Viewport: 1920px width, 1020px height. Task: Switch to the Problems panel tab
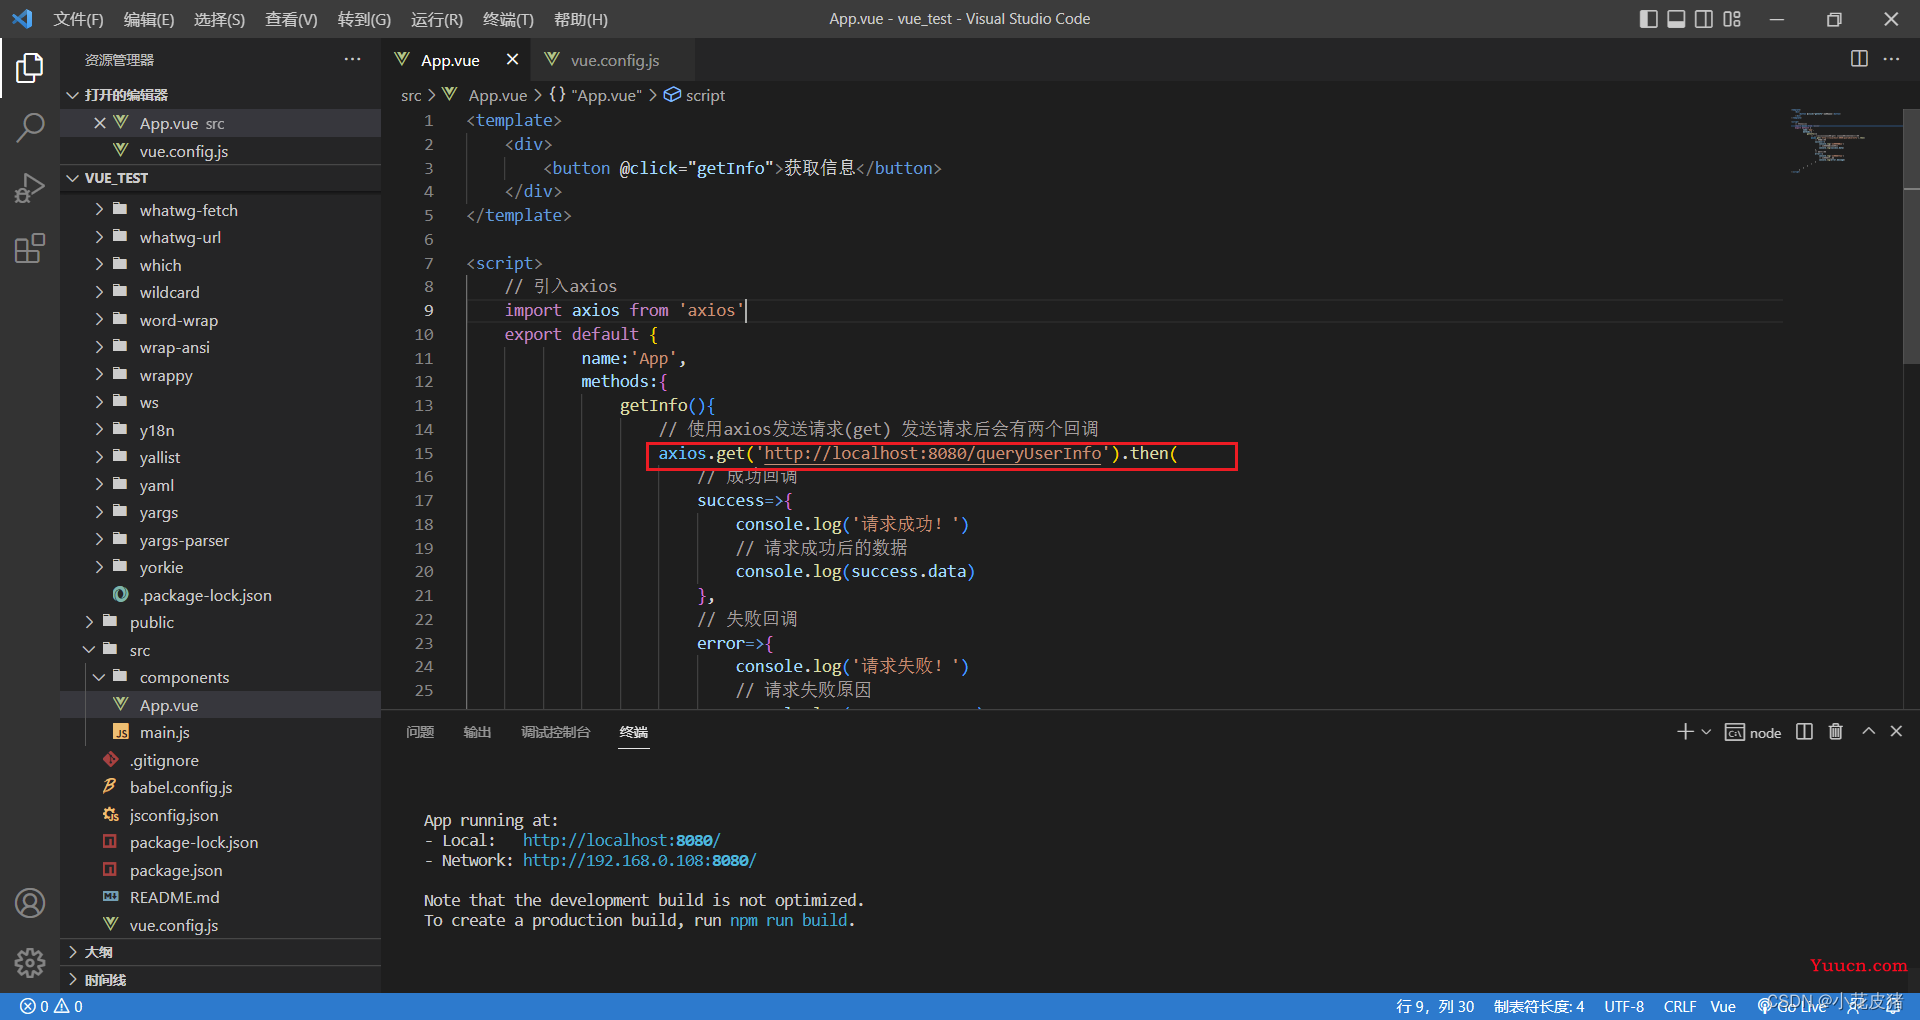[420, 732]
